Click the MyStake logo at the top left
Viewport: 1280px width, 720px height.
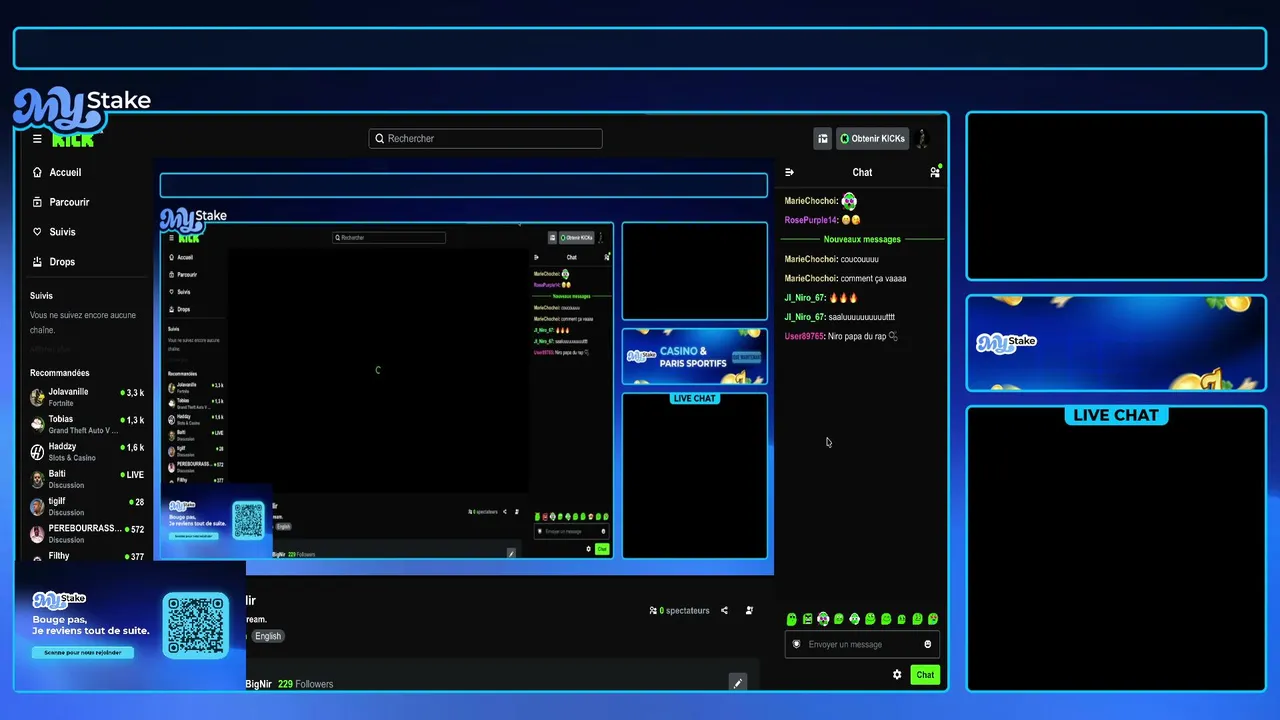click(82, 108)
